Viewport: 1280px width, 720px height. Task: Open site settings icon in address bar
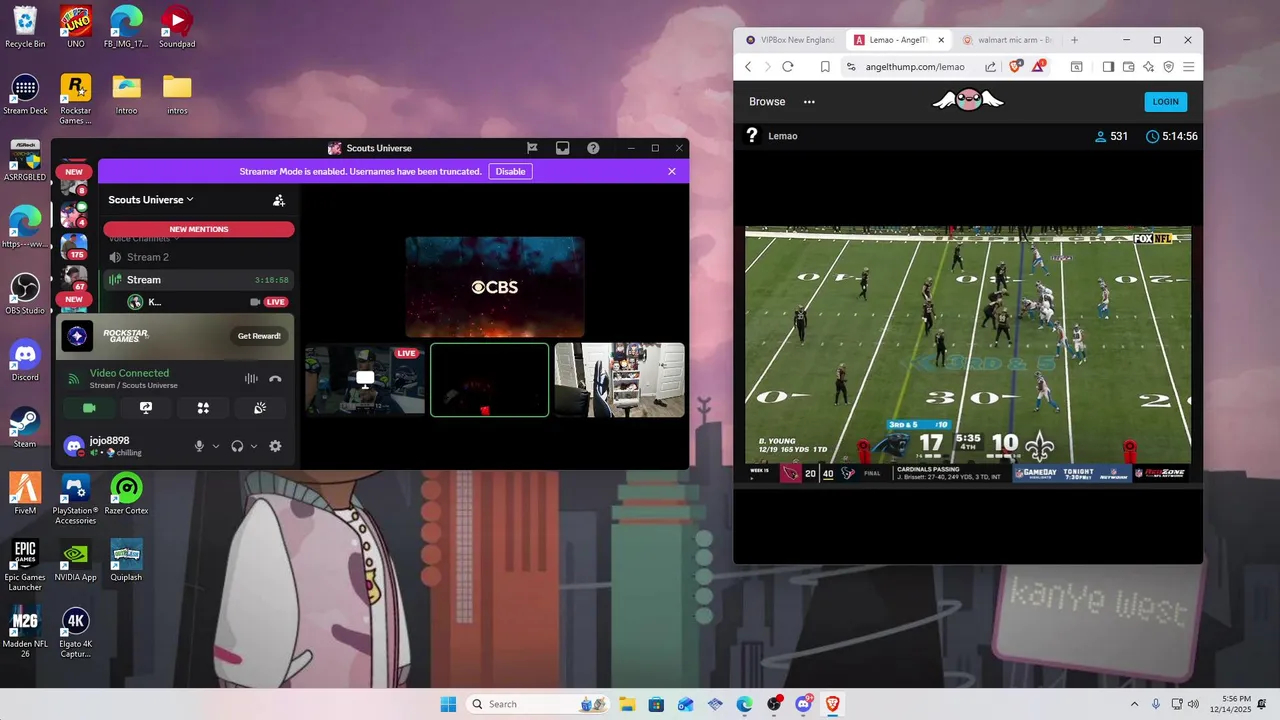pyautogui.click(x=851, y=67)
